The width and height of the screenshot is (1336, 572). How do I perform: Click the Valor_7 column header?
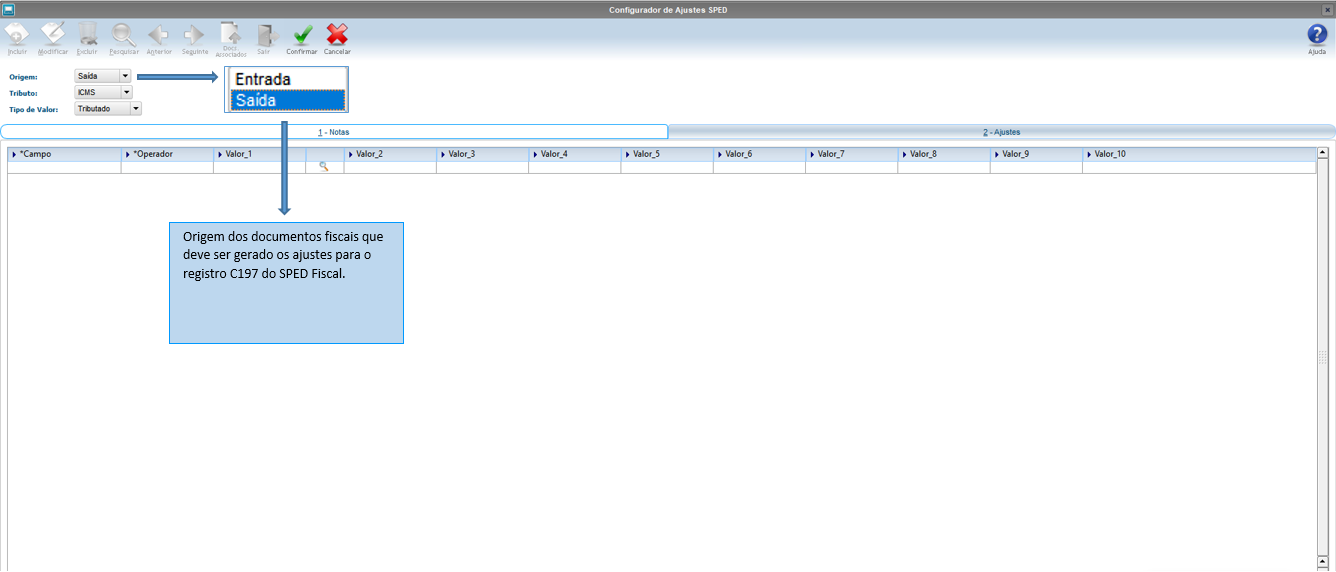click(x=851, y=154)
